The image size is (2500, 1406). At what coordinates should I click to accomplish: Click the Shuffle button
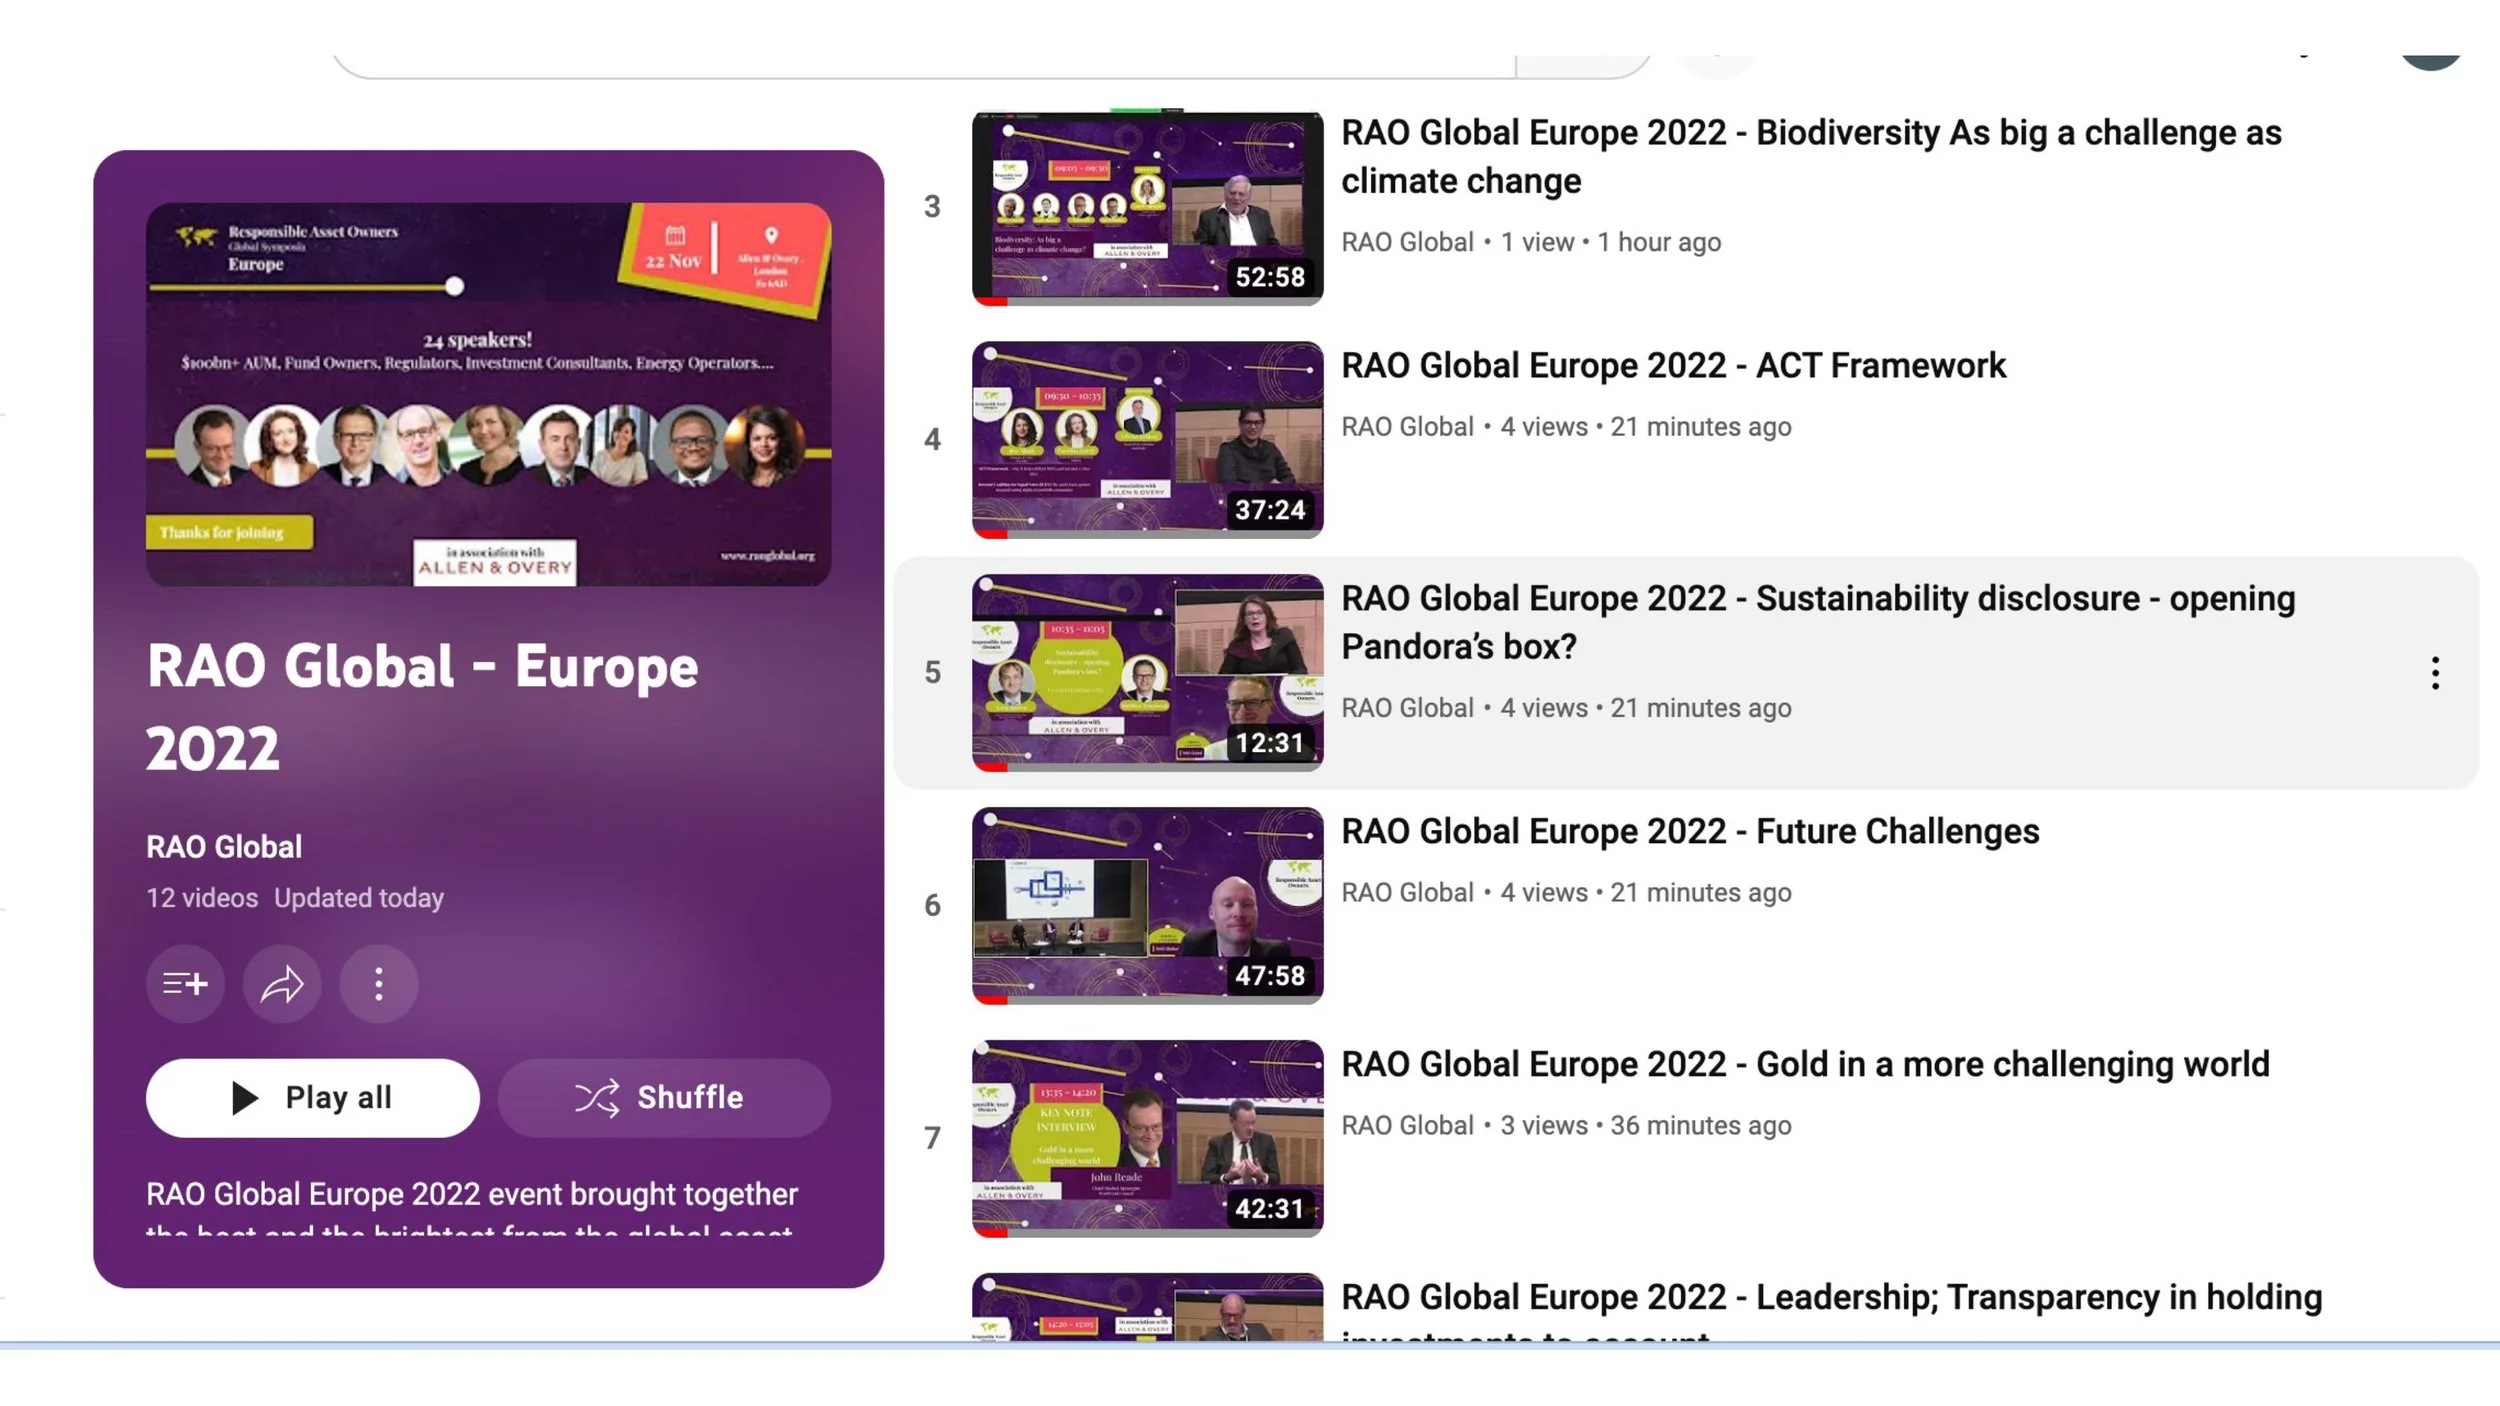tap(663, 1097)
